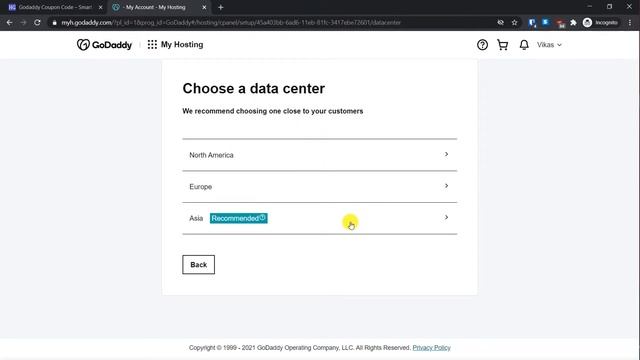Click the browser back arrow
The image size is (640, 360).
pyautogui.click(x=9, y=22)
